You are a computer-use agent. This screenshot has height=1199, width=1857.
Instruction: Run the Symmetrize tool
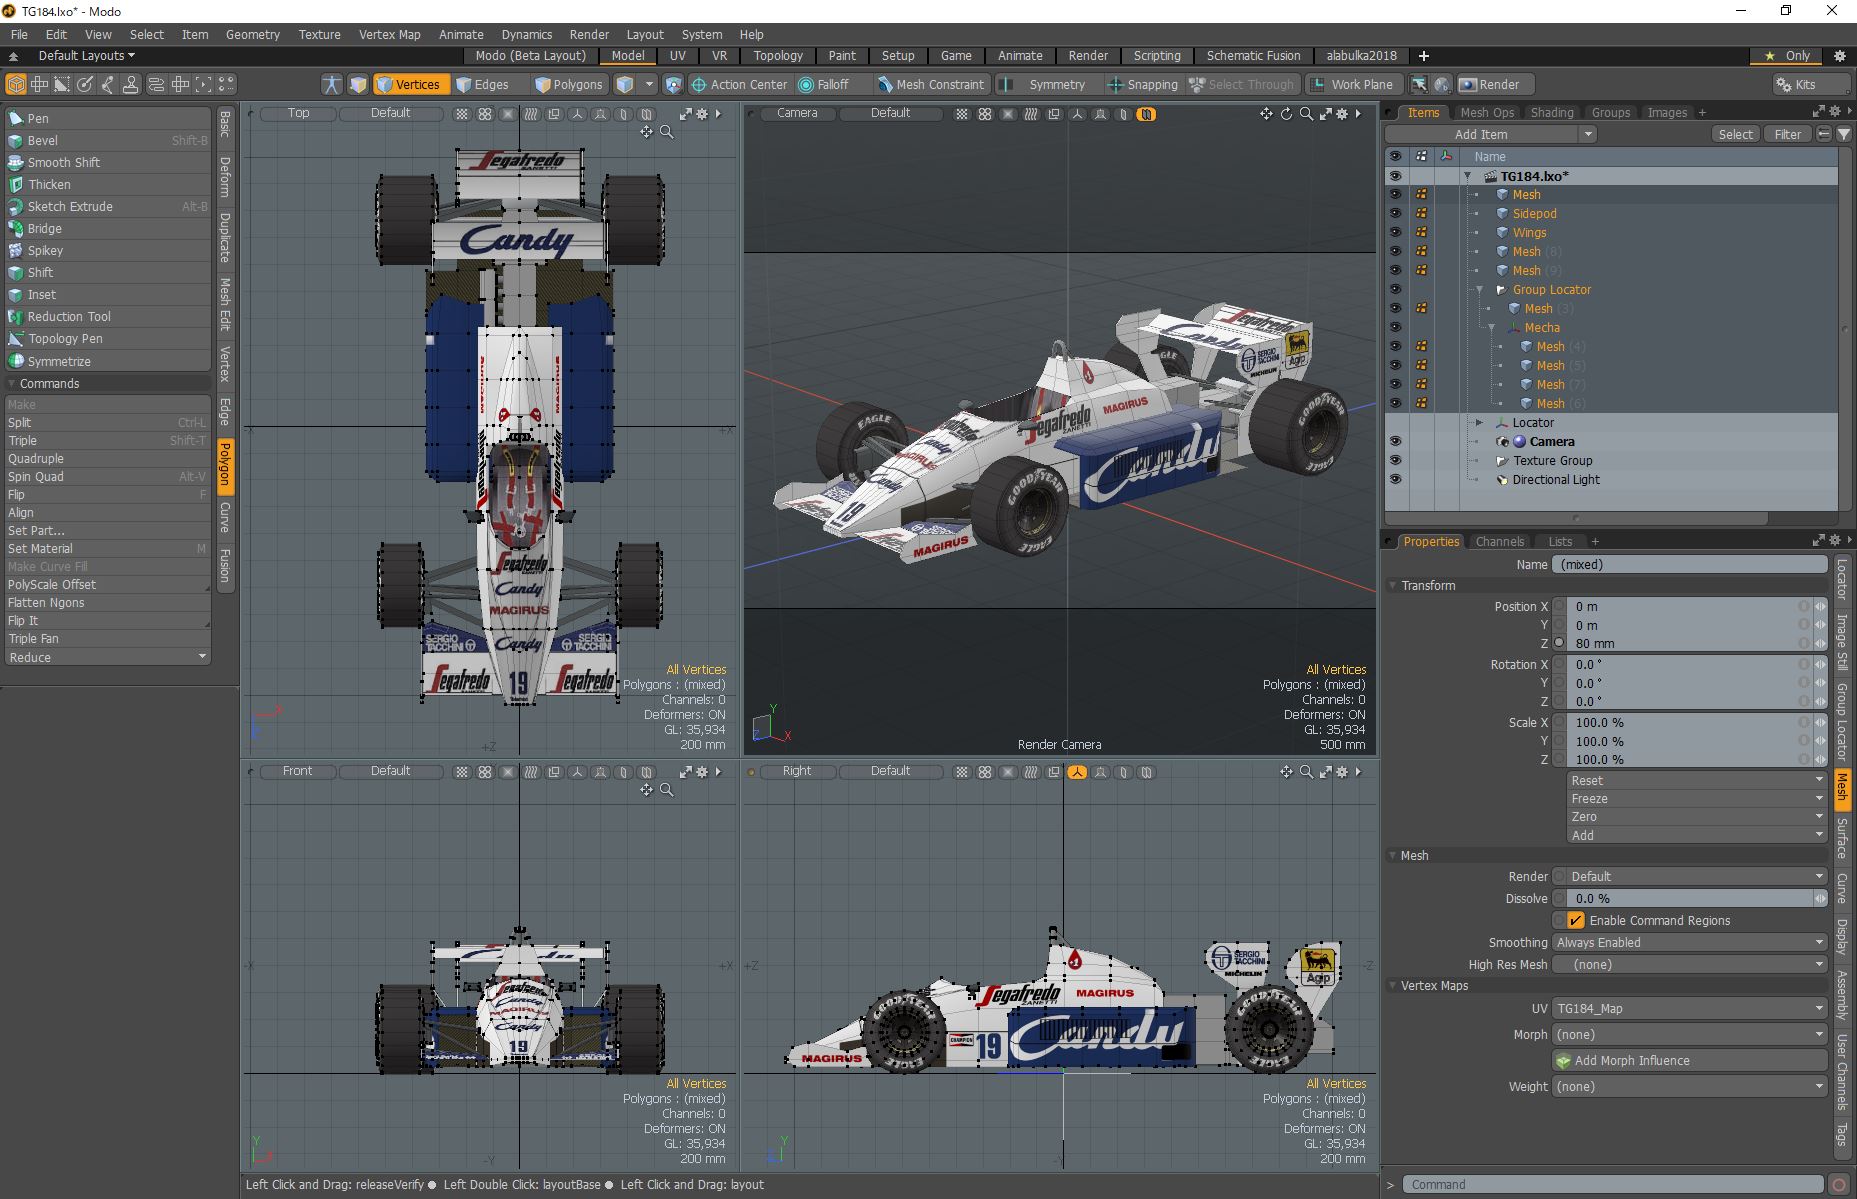tap(107, 361)
